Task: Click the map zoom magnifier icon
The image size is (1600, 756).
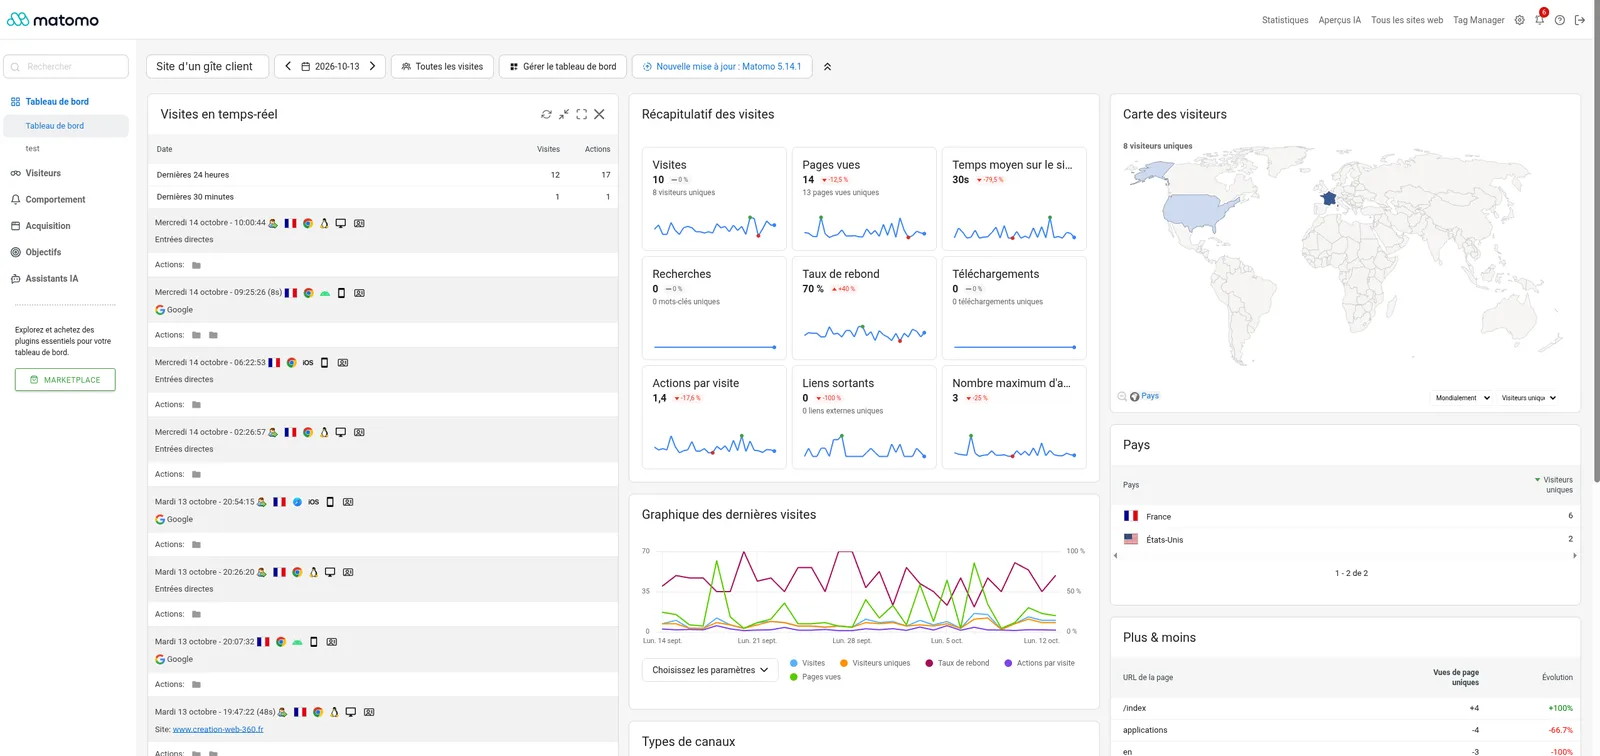Action: [1122, 397]
